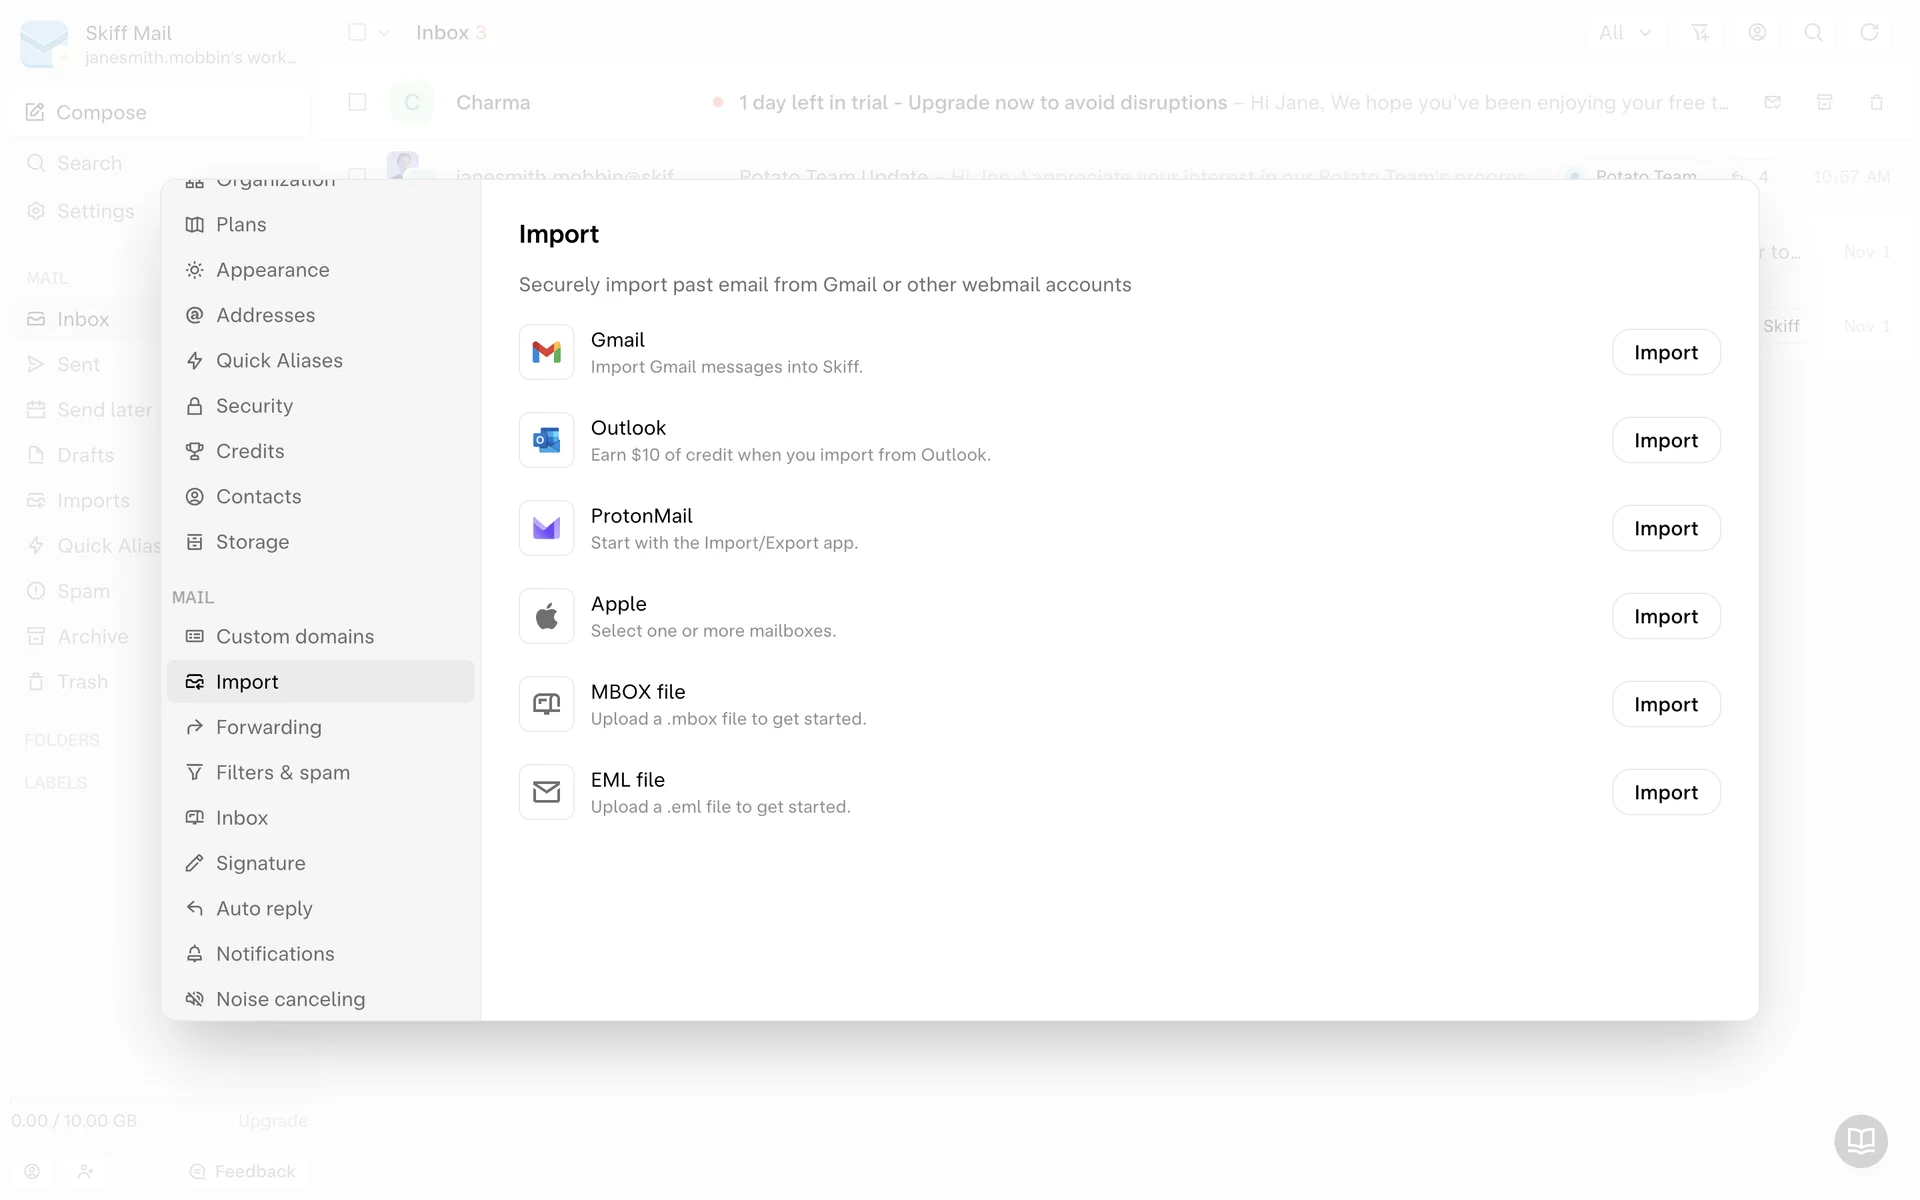
Task: Click the Apple logo icon
Action: pyautogui.click(x=546, y=616)
